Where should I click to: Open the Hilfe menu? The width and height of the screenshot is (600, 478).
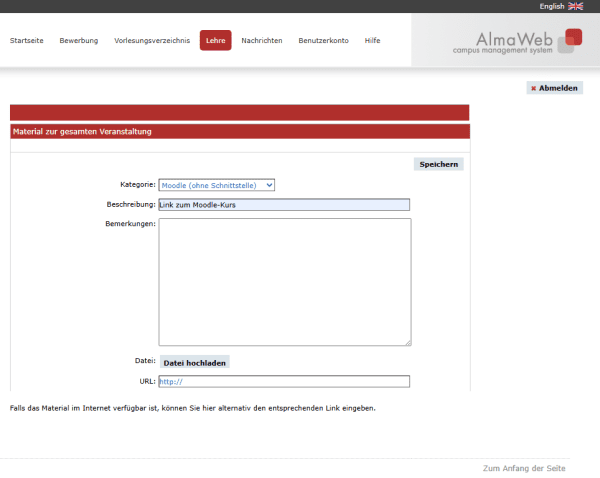[x=372, y=41]
